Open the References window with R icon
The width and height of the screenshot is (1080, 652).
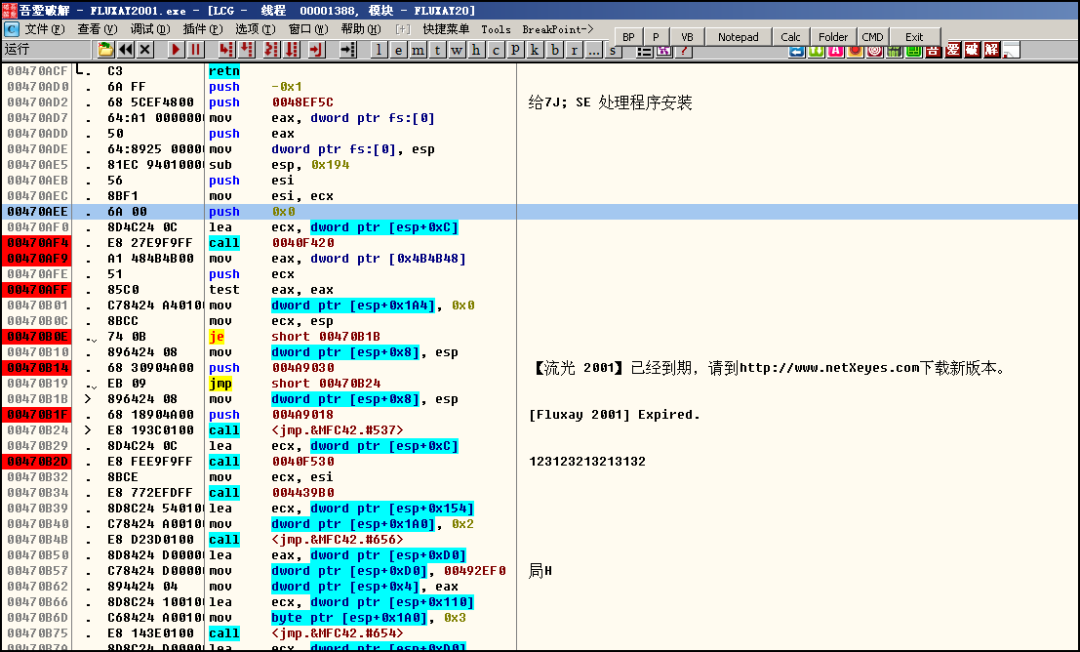pyautogui.click(x=574, y=50)
